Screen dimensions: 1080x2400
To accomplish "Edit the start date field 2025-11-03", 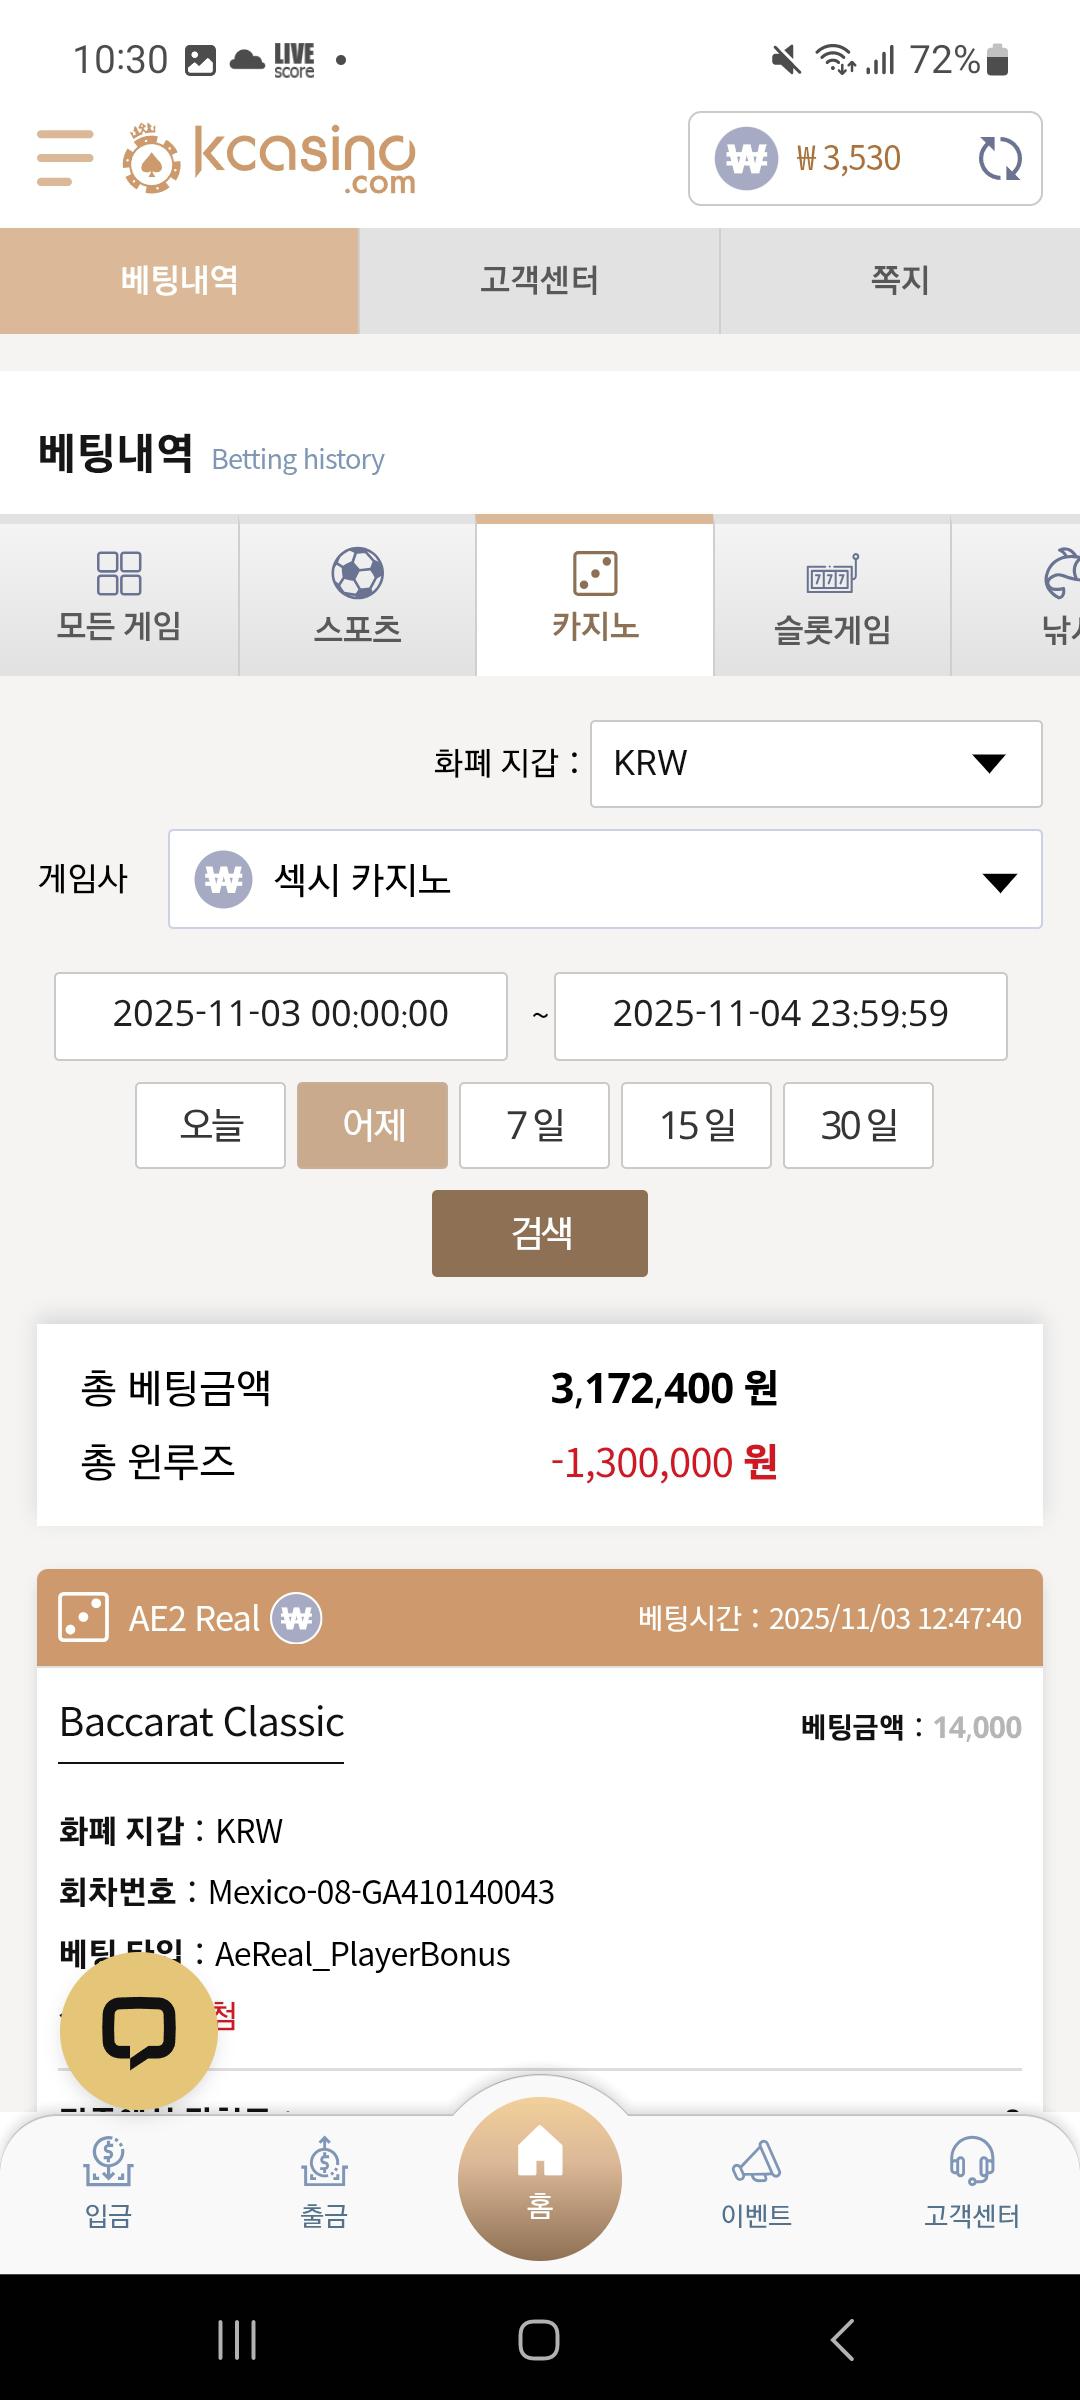I will (281, 1015).
